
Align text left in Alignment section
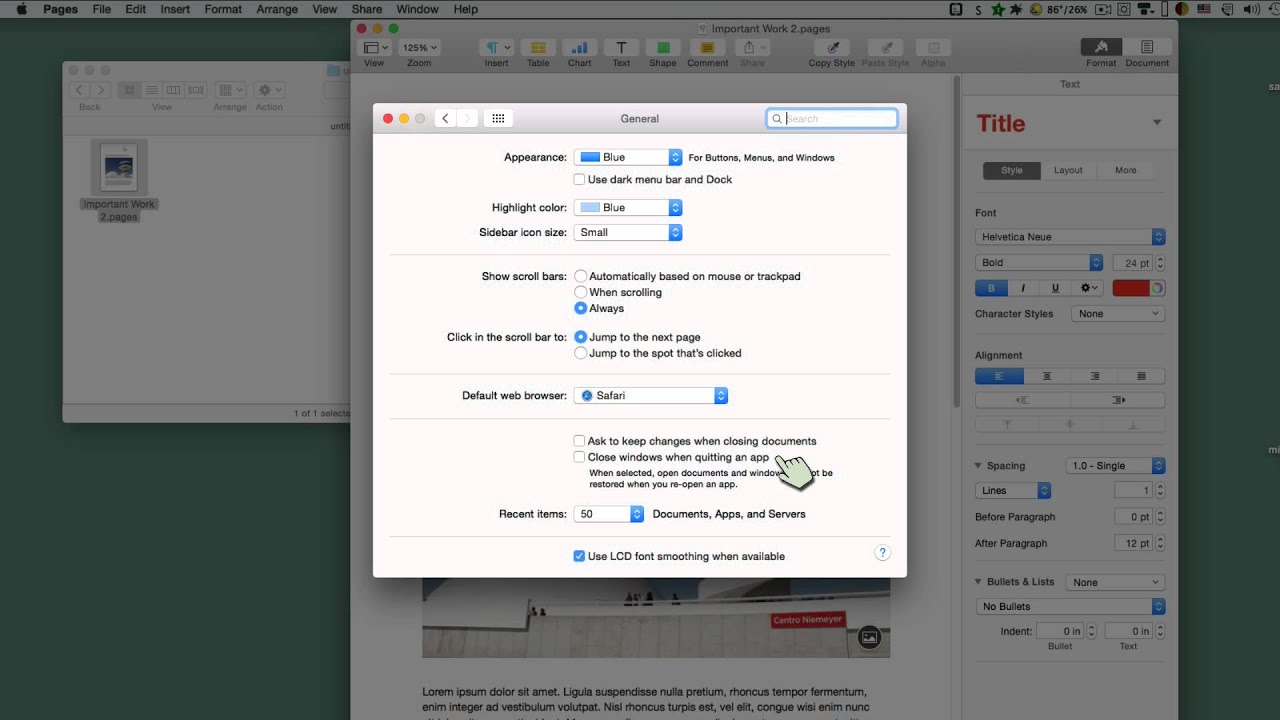point(999,376)
